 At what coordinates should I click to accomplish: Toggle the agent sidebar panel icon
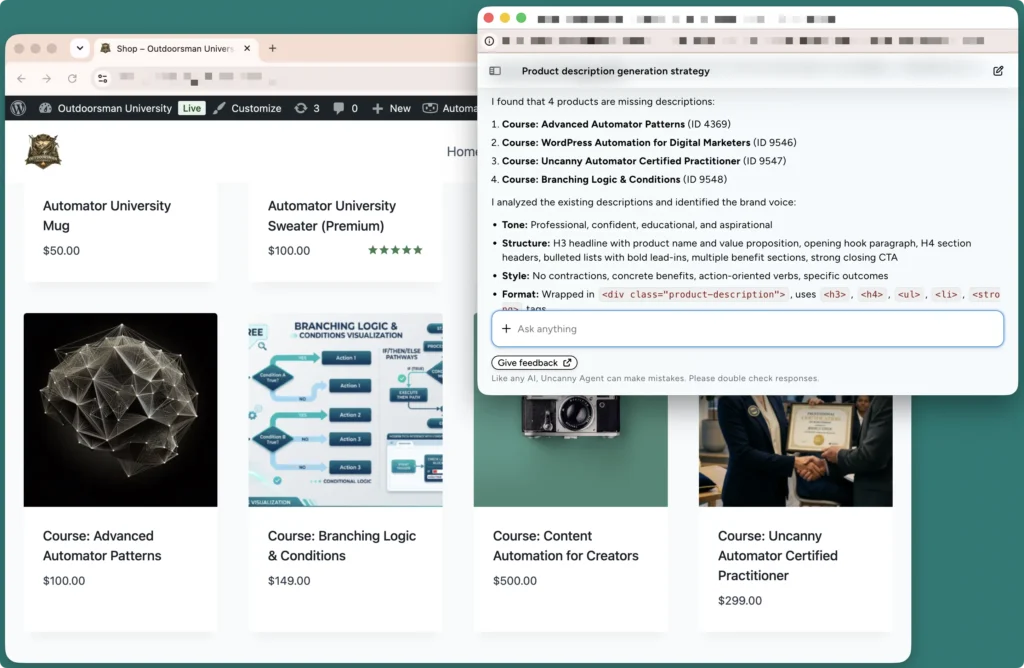point(495,71)
